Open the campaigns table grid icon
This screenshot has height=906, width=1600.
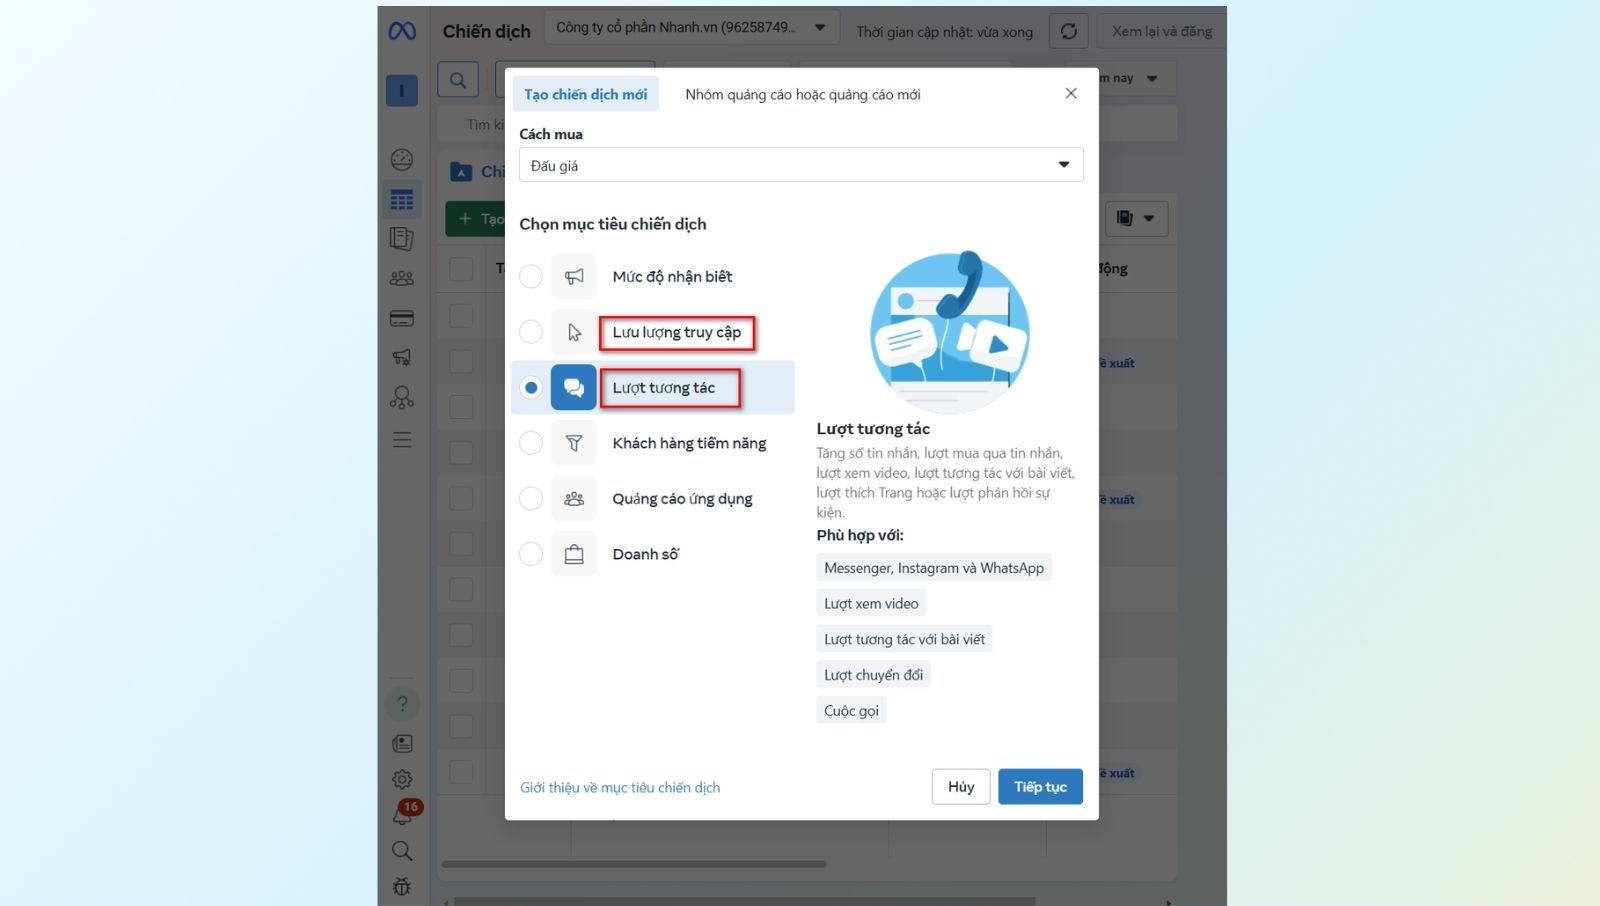402,200
